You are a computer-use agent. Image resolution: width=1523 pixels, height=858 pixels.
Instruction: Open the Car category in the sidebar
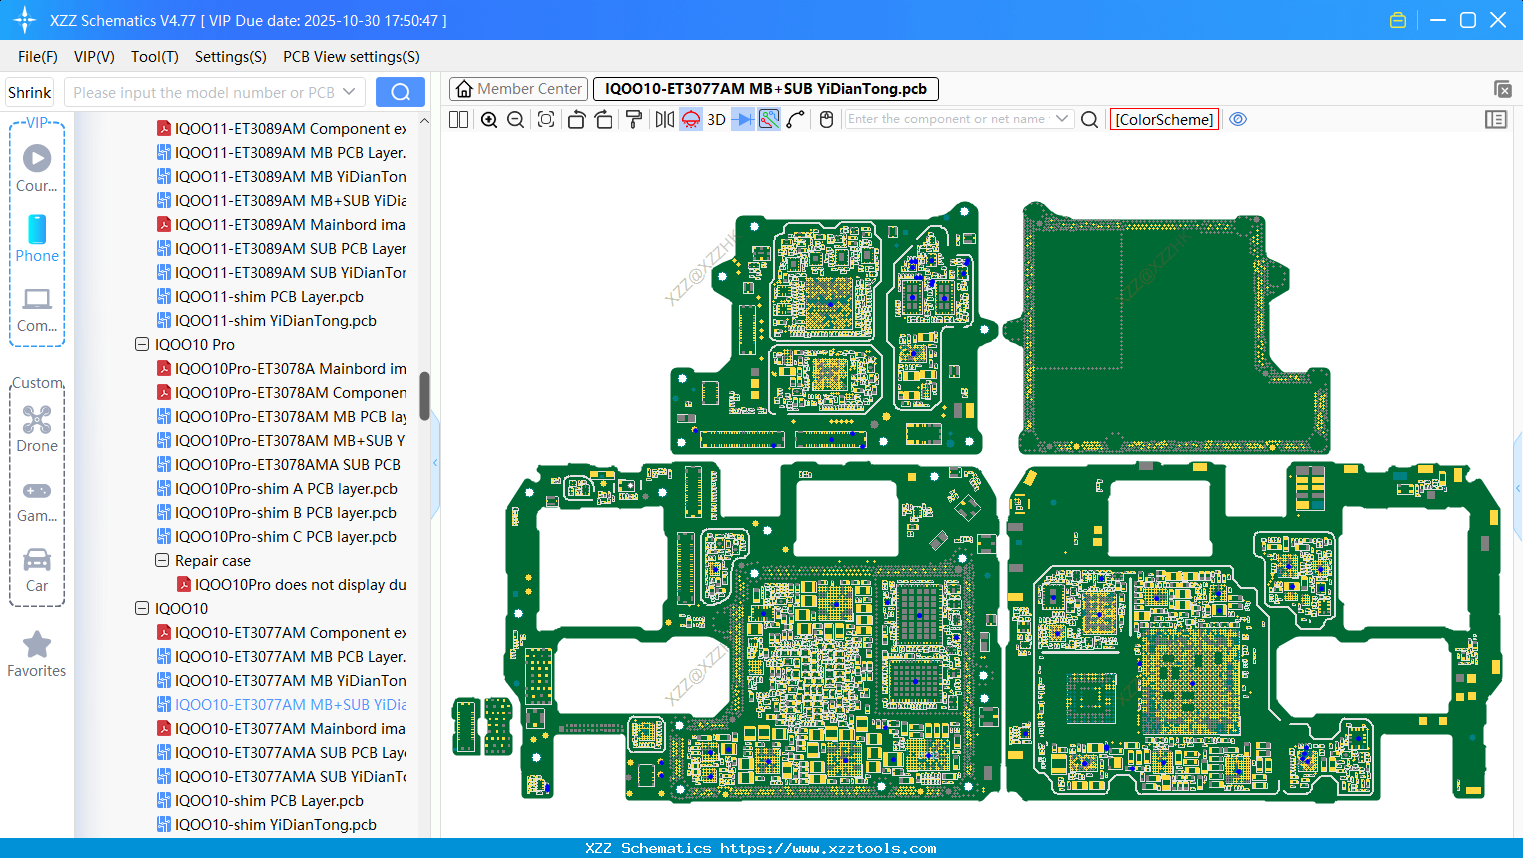pyautogui.click(x=37, y=570)
